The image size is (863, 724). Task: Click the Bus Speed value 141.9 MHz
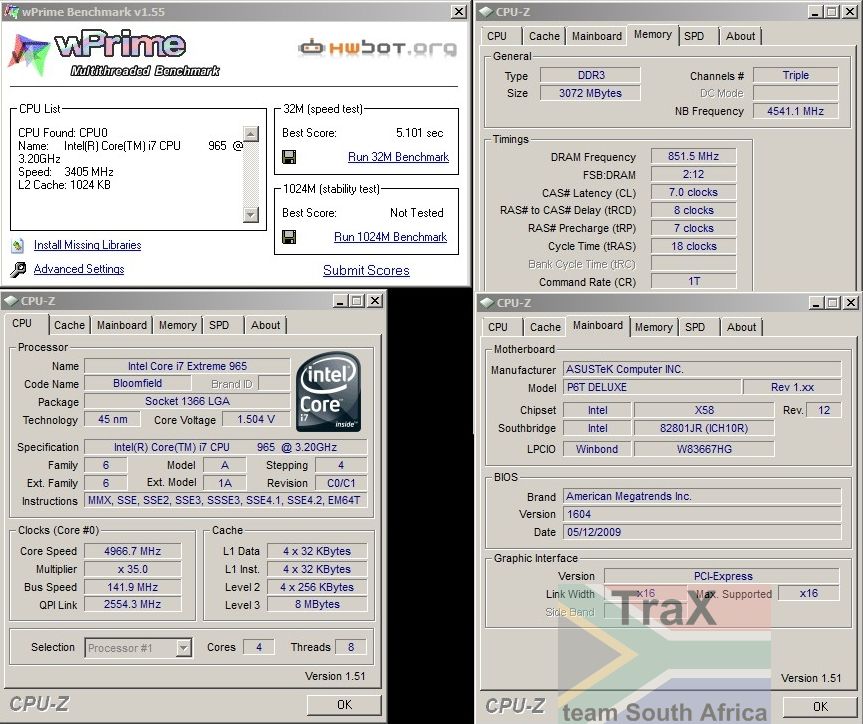point(133,587)
